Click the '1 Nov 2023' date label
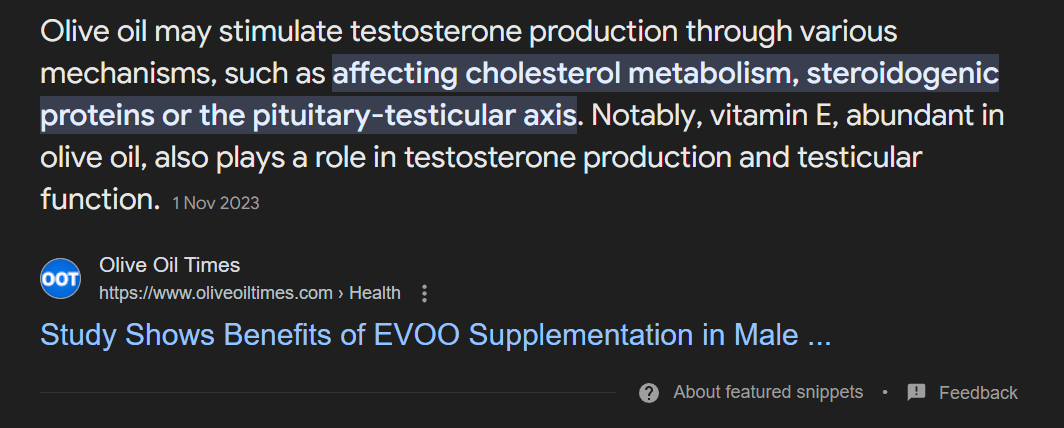The width and height of the screenshot is (1064, 428). (x=215, y=203)
